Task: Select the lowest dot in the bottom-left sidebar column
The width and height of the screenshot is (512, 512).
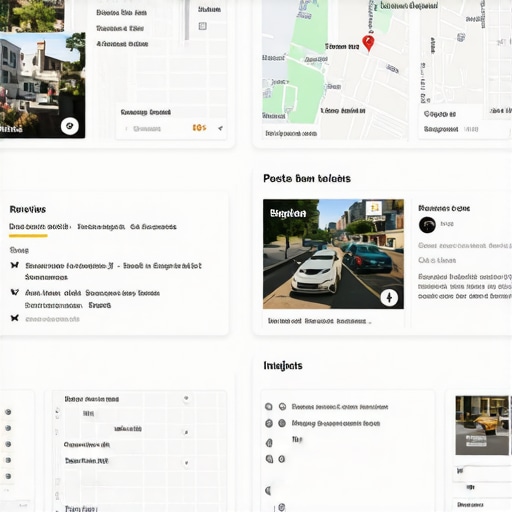Action: coord(8,476)
